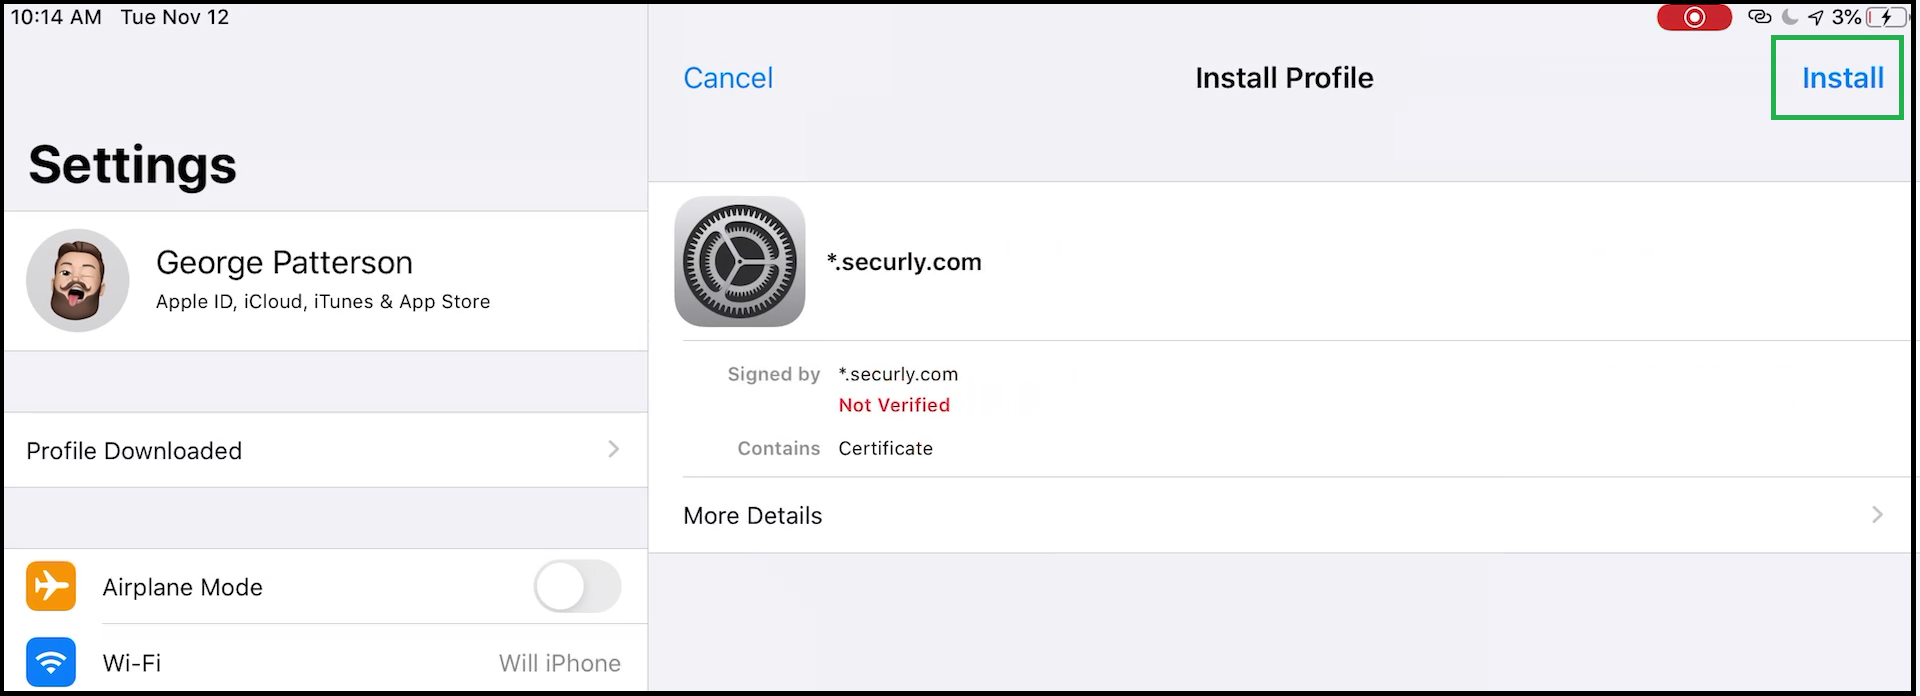Image resolution: width=1920 pixels, height=696 pixels.
Task: Tap the Airplane Mode orange icon
Action: click(51, 586)
